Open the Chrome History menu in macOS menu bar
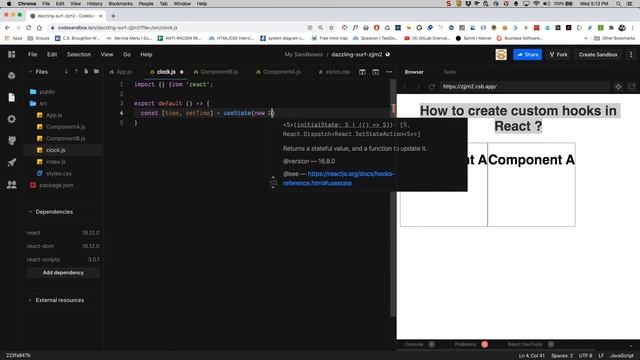The width and height of the screenshot is (640, 360). tap(94, 4)
